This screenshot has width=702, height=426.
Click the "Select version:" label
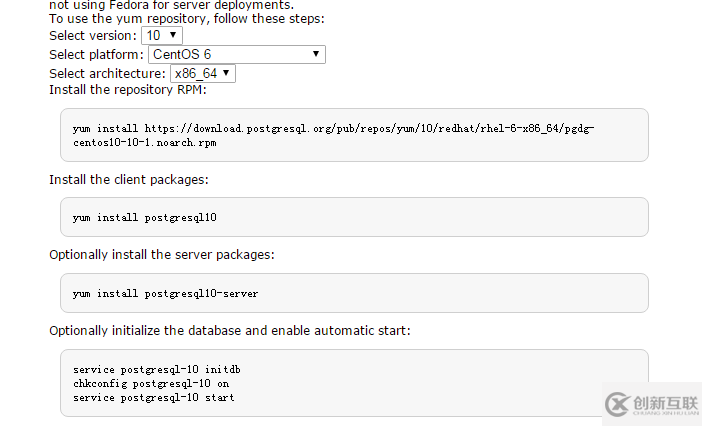93,36
